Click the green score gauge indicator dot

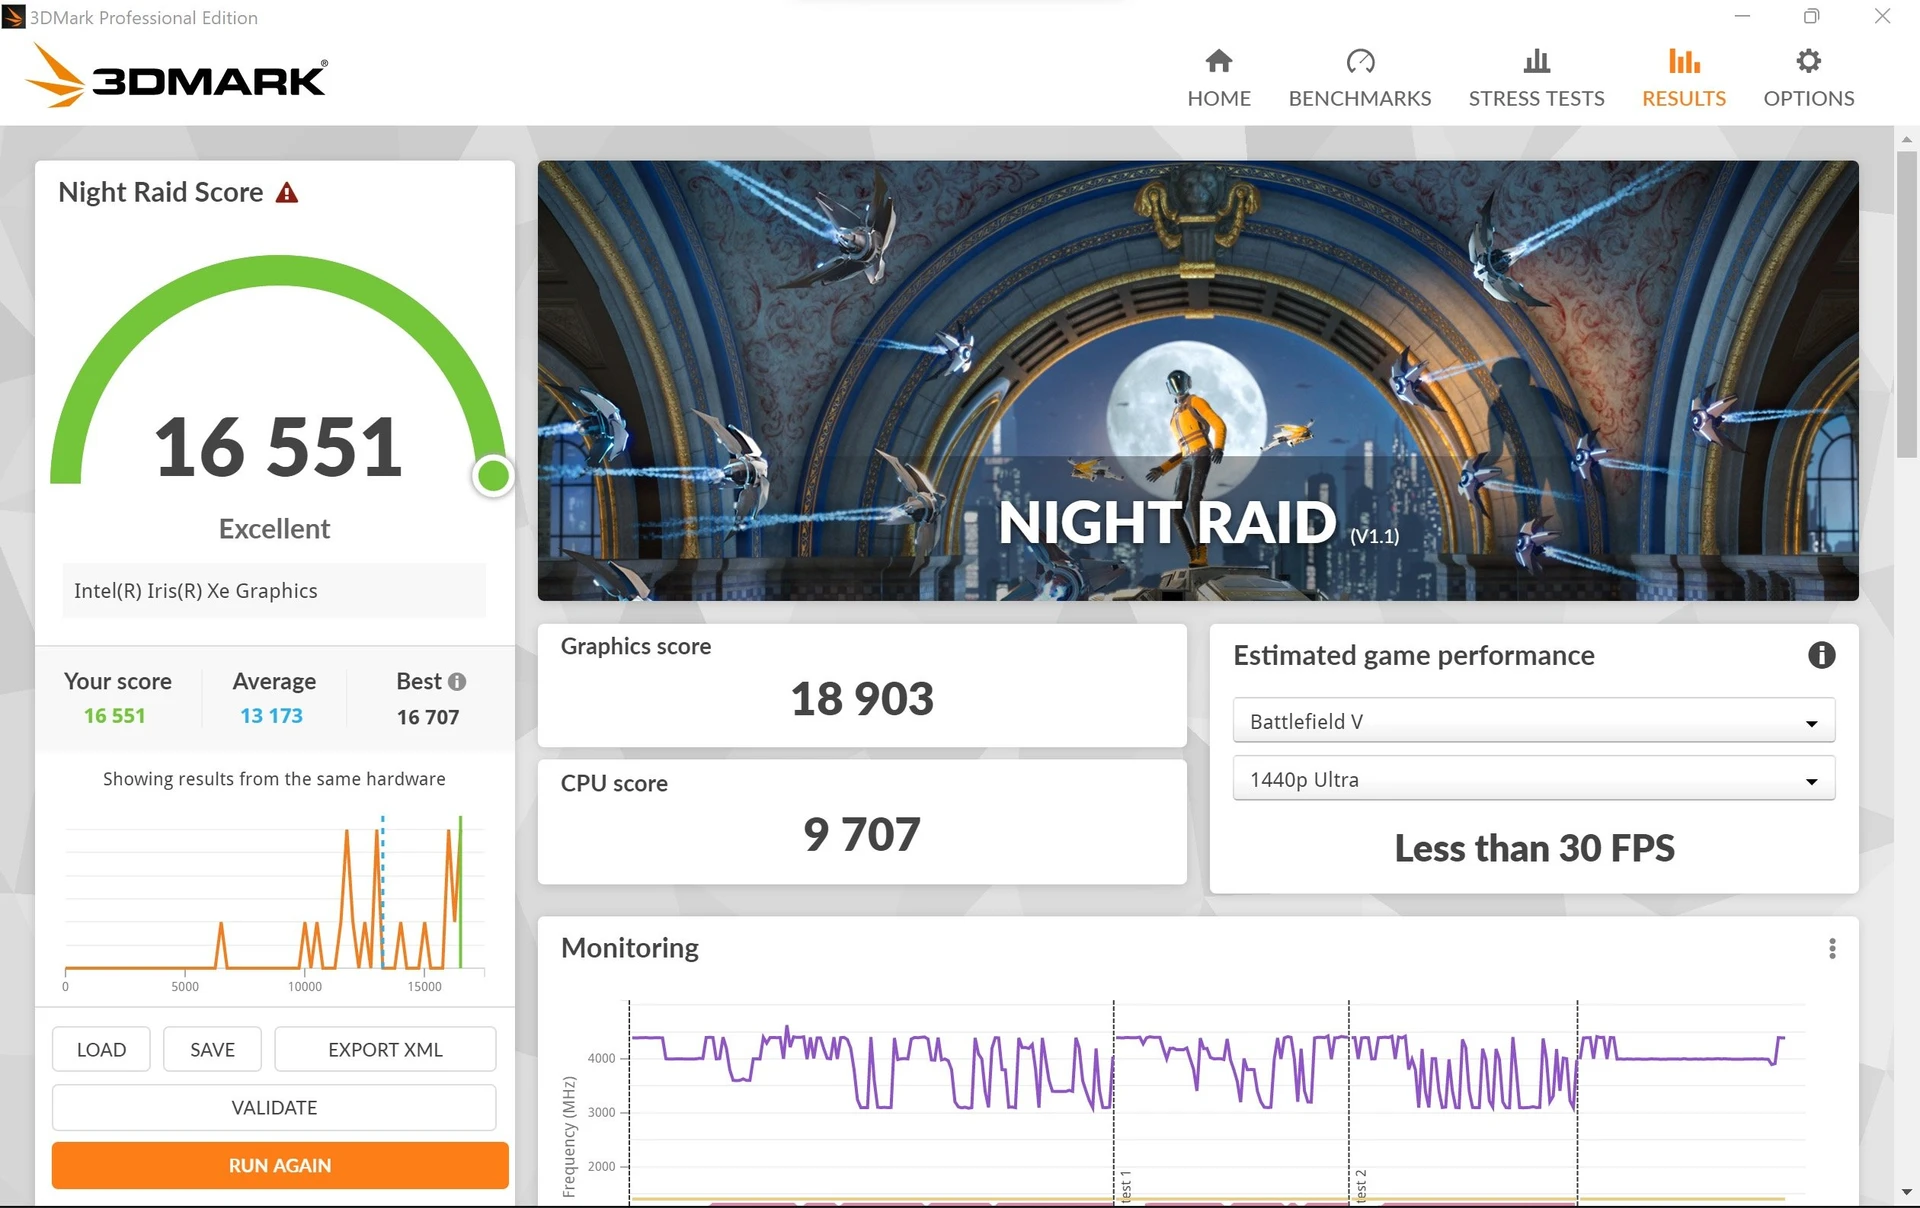tap(493, 476)
